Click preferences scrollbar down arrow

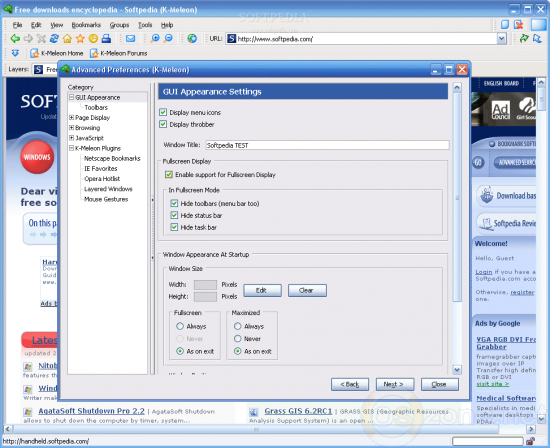pos(457,369)
